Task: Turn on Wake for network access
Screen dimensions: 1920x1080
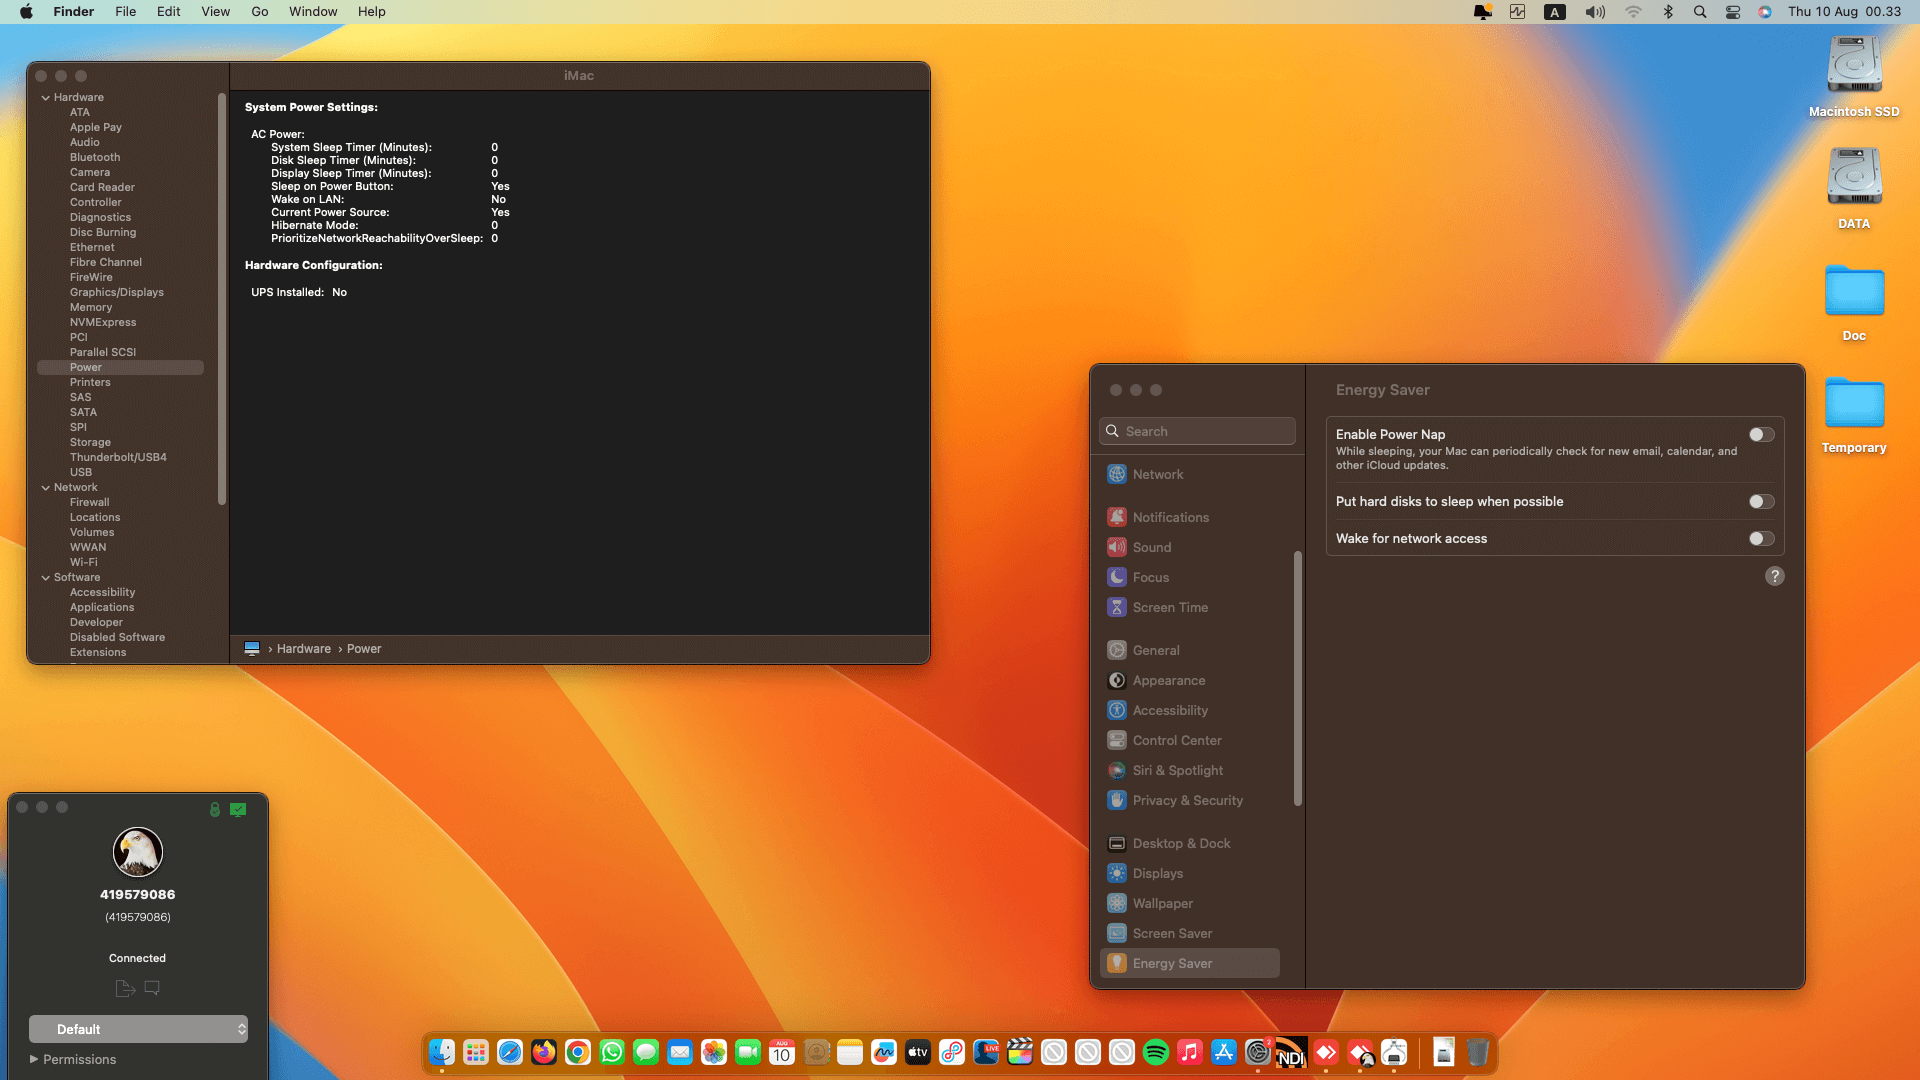Action: [x=1761, y=539]
